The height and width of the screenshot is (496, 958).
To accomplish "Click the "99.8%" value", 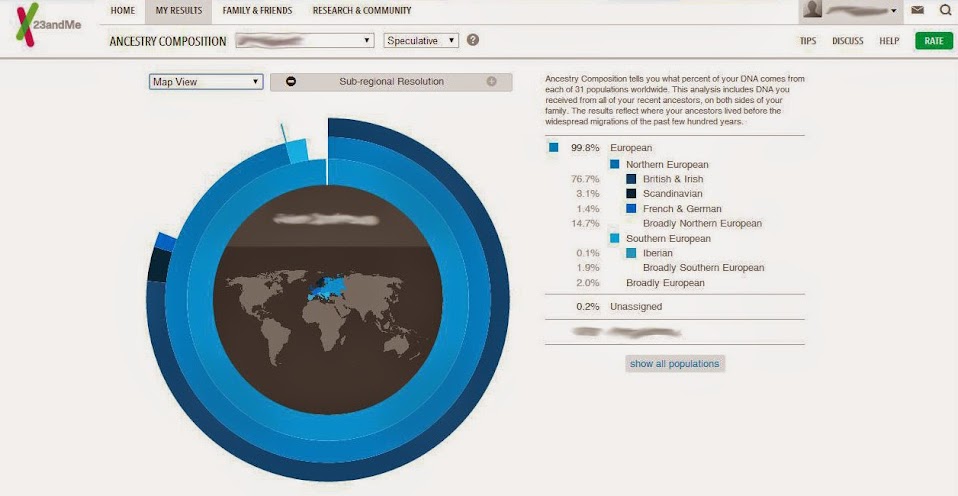I will tap(585, 148).
